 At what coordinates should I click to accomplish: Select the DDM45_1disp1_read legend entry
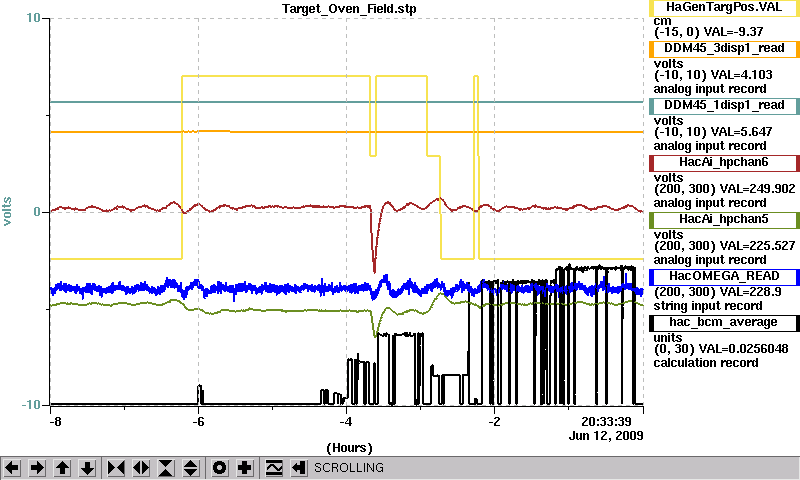tap(724, 106)
